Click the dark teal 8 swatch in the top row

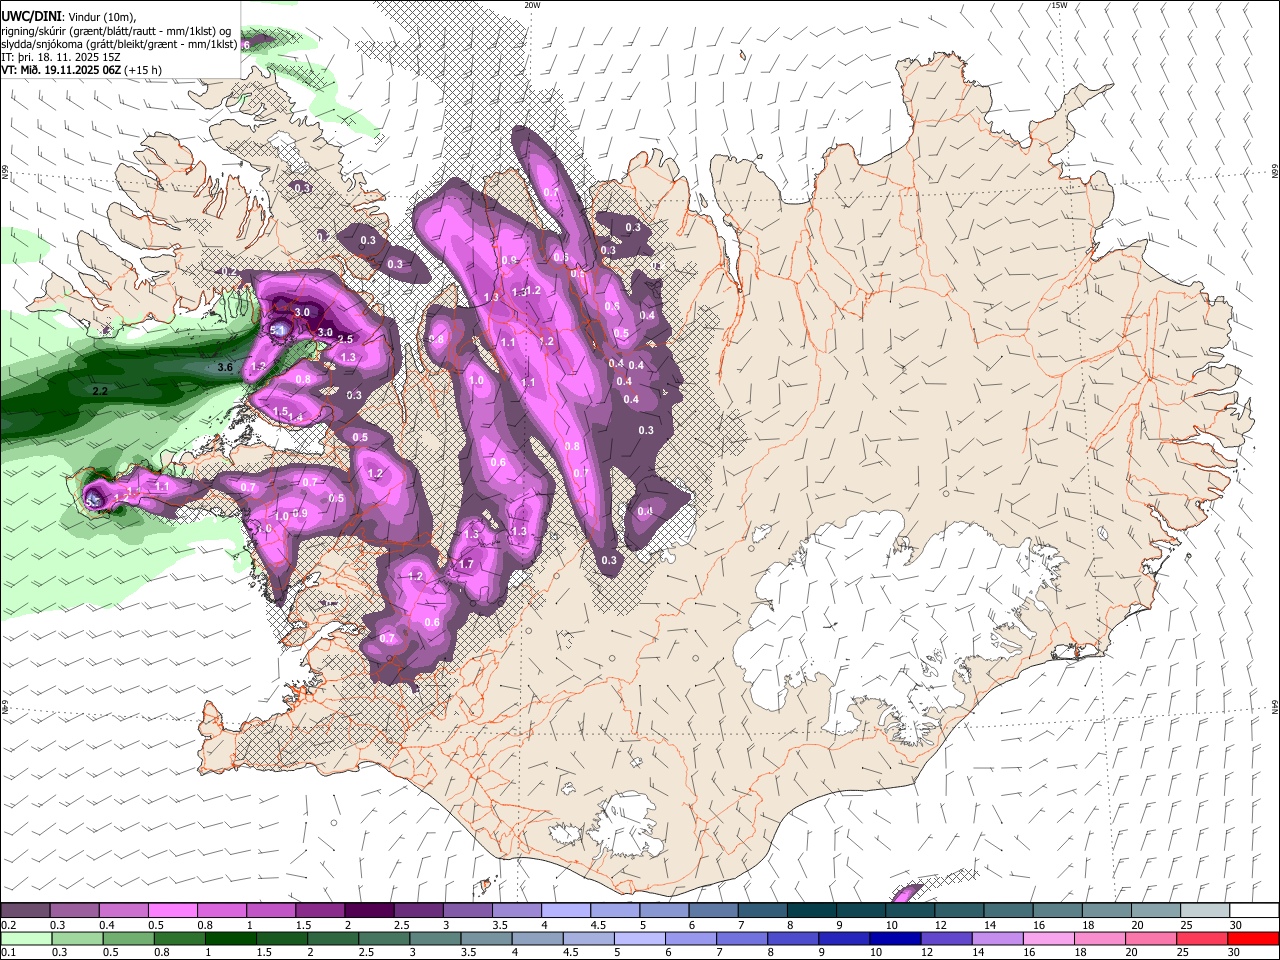point(811,910)
